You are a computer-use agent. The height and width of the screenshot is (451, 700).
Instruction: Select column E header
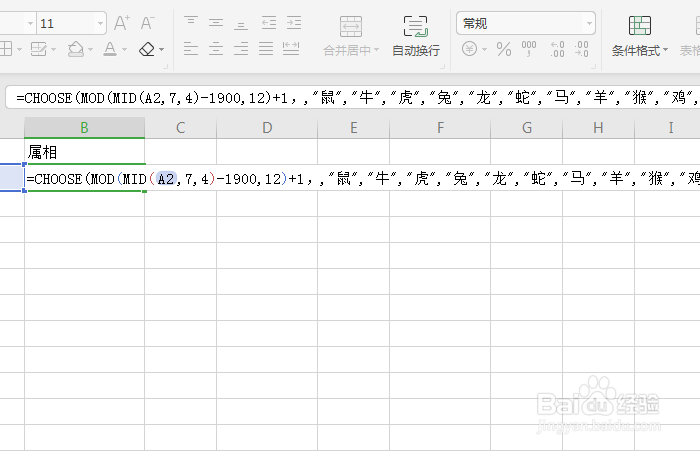(354, 128)
